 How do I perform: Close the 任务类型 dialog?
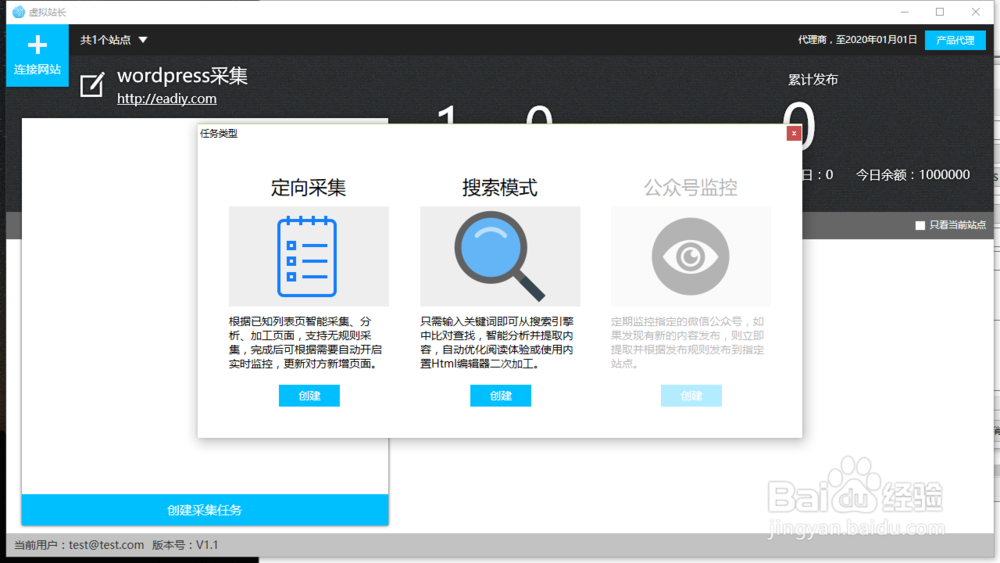(793, 133)
